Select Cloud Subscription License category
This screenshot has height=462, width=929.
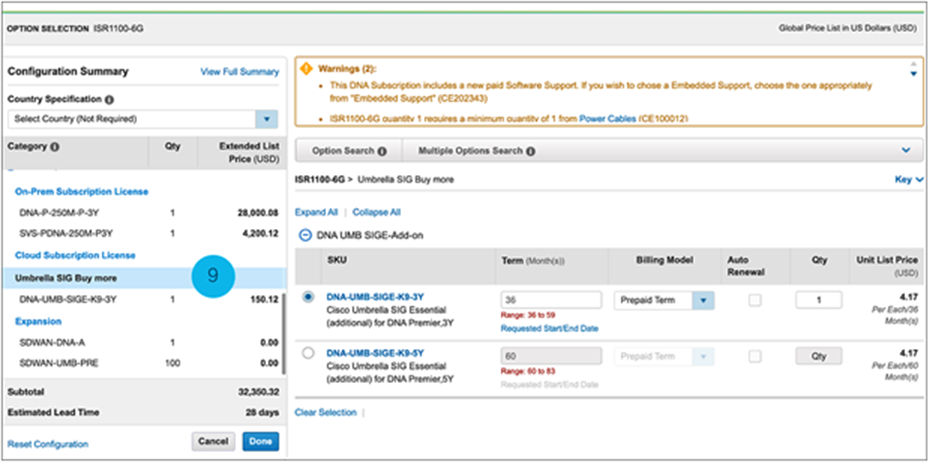coord(75,255)
